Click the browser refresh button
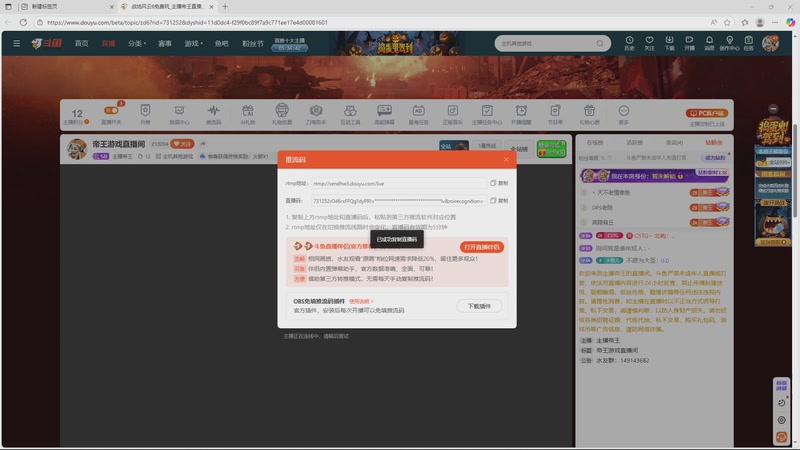The height and width of the screenshot is (450, 800). click(23, 22)
